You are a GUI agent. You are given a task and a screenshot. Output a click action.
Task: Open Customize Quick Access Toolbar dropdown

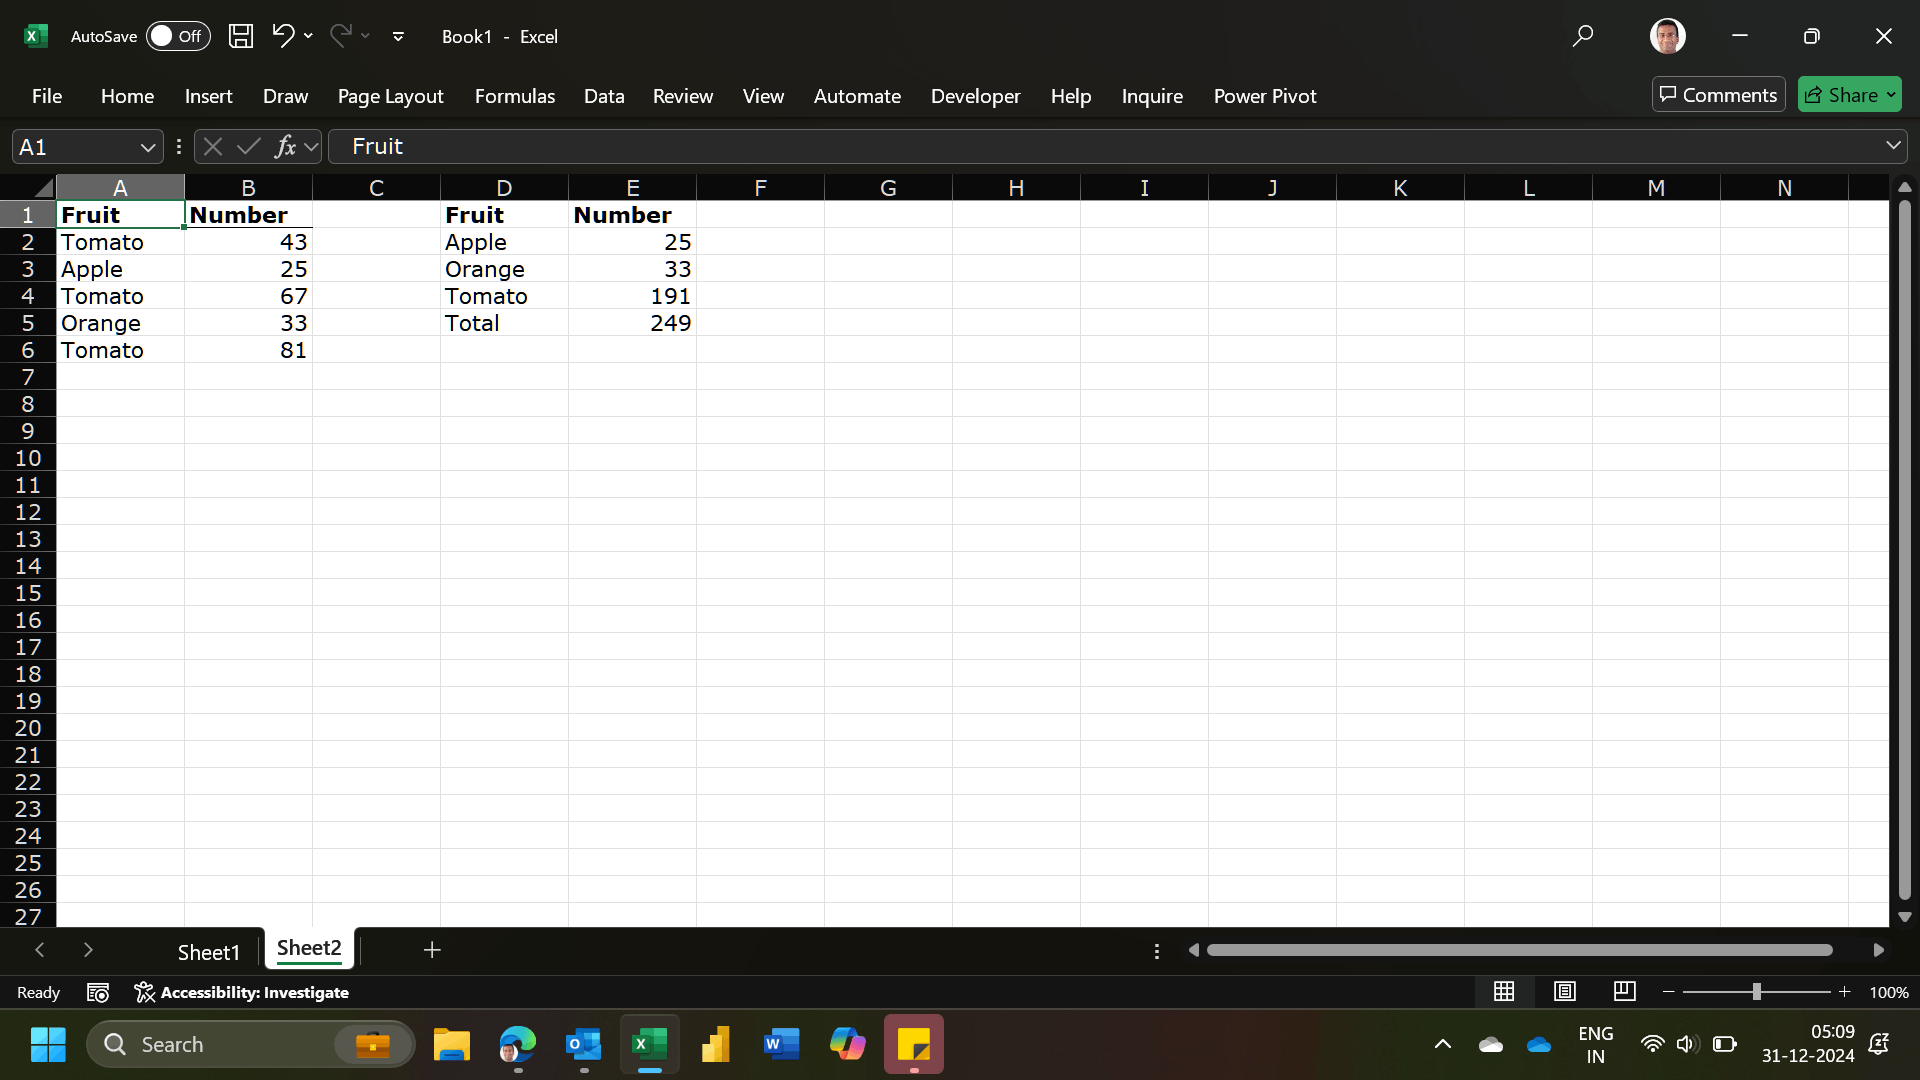398,36
